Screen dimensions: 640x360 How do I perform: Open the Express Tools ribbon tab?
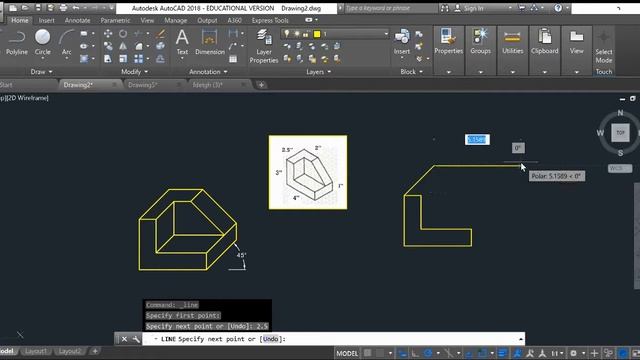(x=270, y=20)
